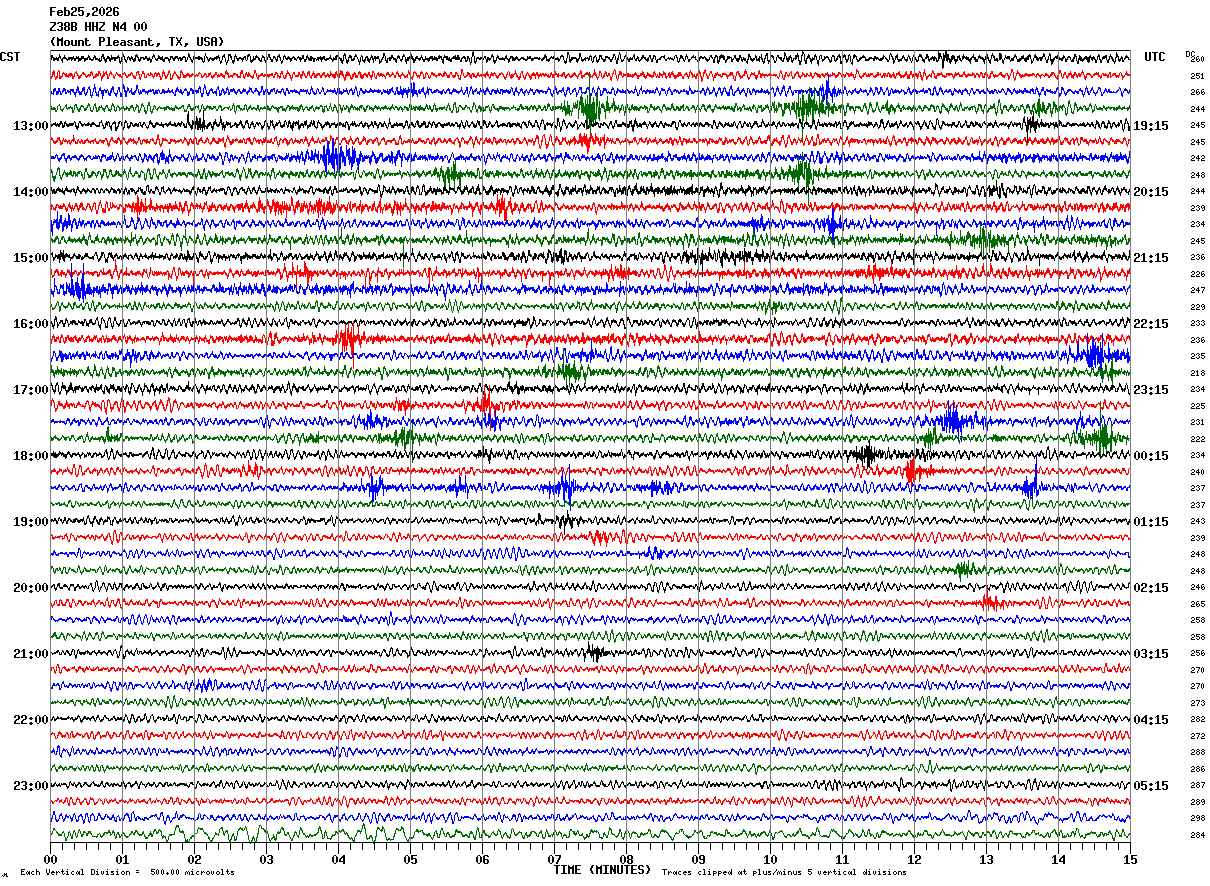
Task: Click the "Traces clipped at plus/minus 5" footnote
Action: [x=784, y=872]
